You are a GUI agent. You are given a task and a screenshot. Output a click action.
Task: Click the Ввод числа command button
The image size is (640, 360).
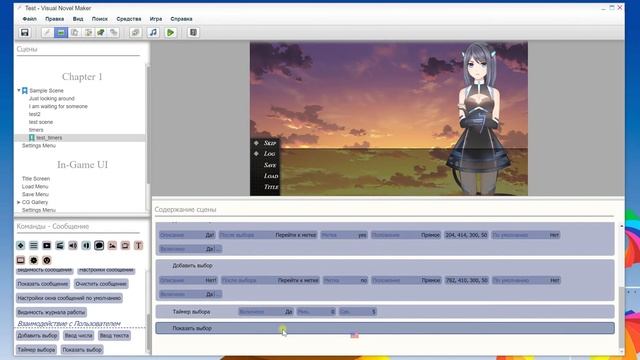pyautogui.click(x=78, y=336)
